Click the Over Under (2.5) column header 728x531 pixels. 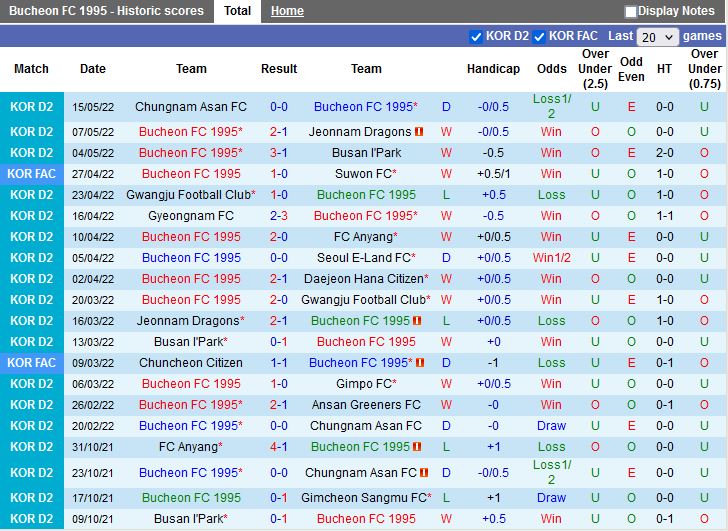(x=595, y=69)
